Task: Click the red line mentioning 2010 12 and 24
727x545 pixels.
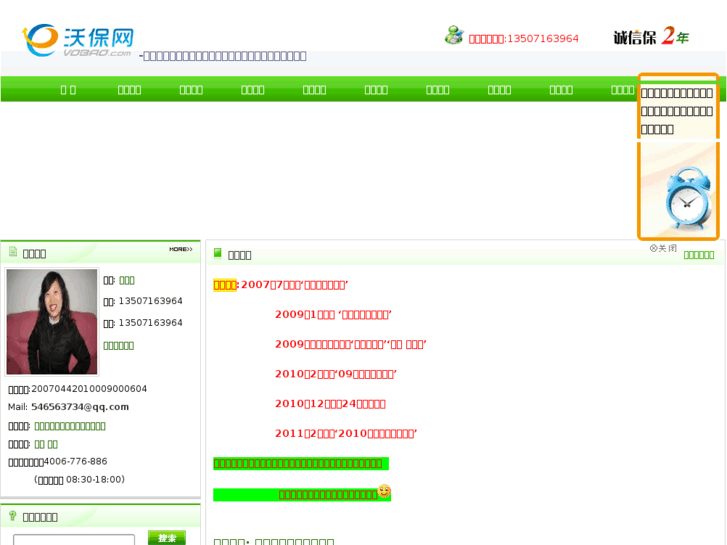Action: pyautogui.click(x=330, y=404)
